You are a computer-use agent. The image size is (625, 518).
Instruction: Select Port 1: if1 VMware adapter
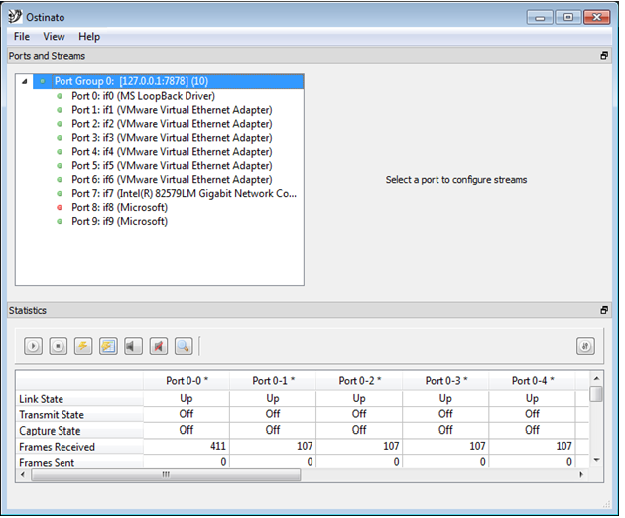pos(172,110)
